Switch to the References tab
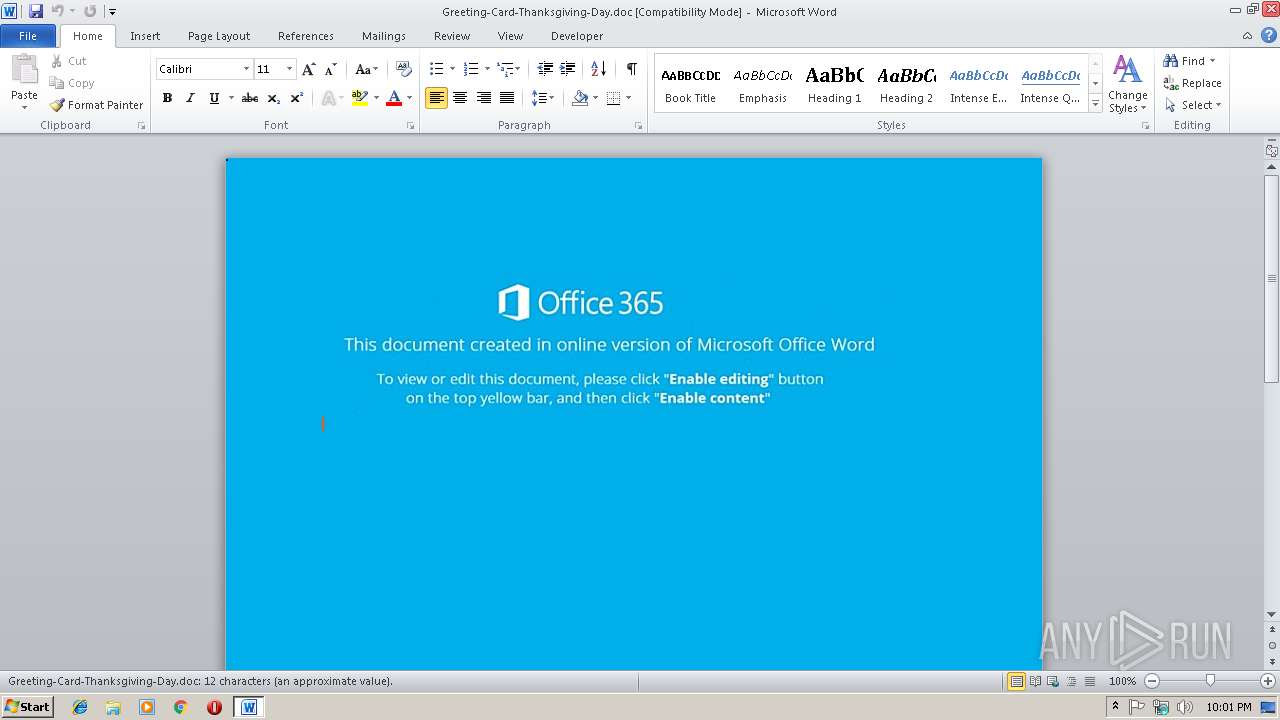 pos(306,36)
